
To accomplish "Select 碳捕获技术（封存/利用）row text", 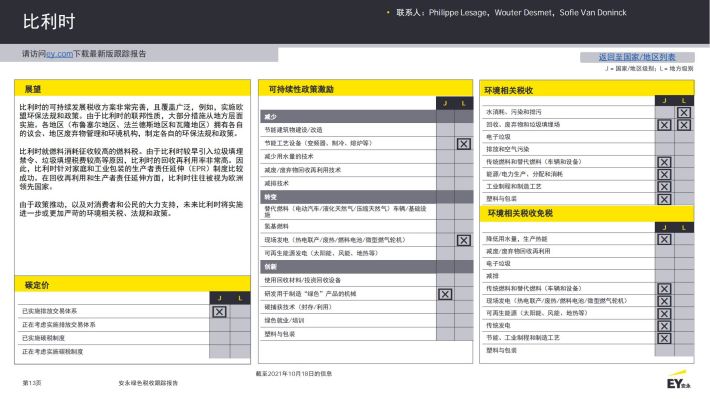I will (298, 307).
